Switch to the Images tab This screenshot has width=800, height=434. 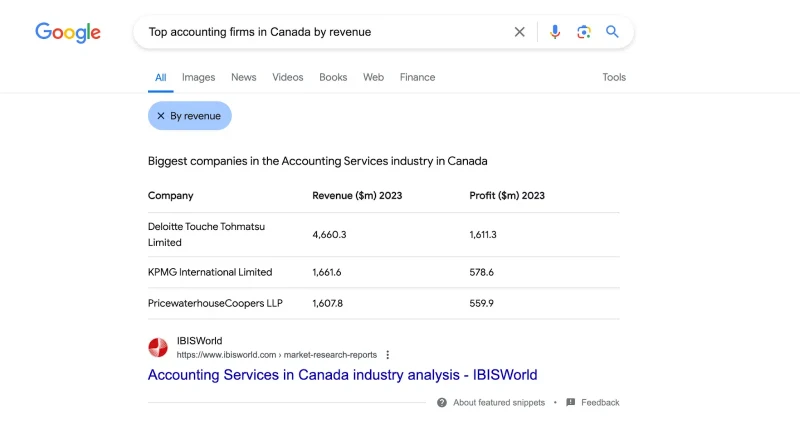198,78
